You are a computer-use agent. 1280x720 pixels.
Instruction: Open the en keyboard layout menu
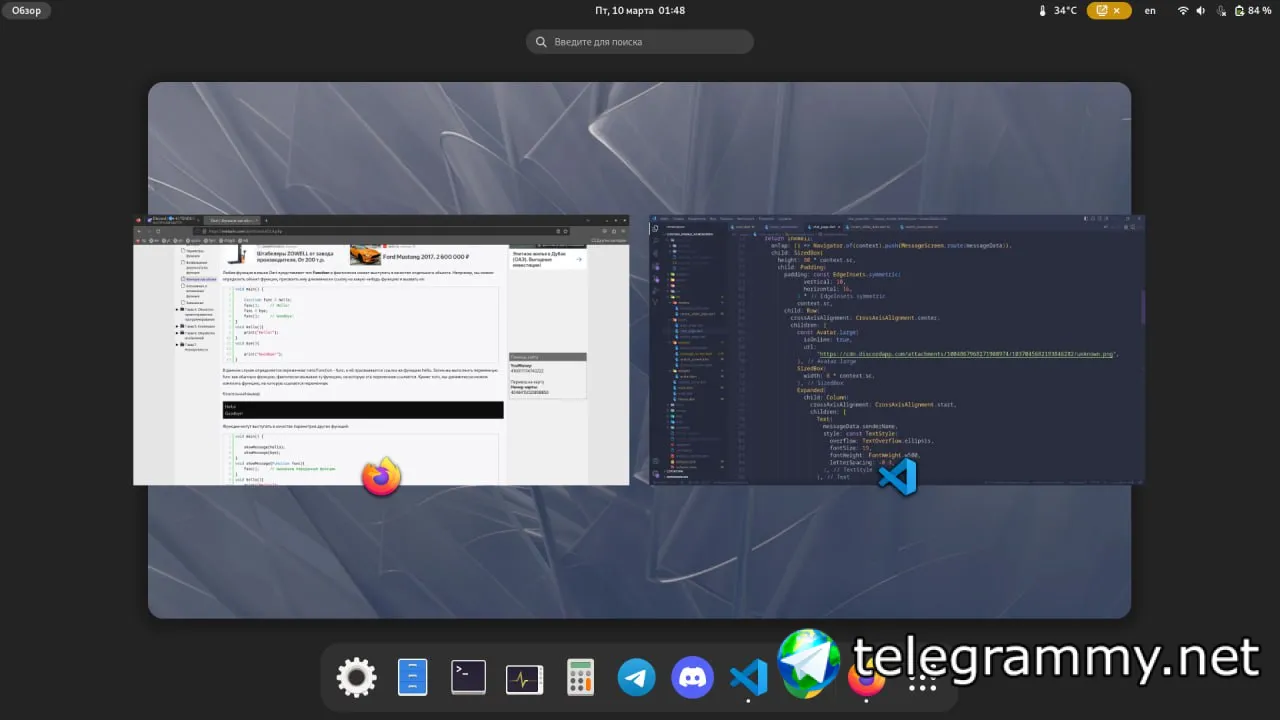click(1150, 11)
